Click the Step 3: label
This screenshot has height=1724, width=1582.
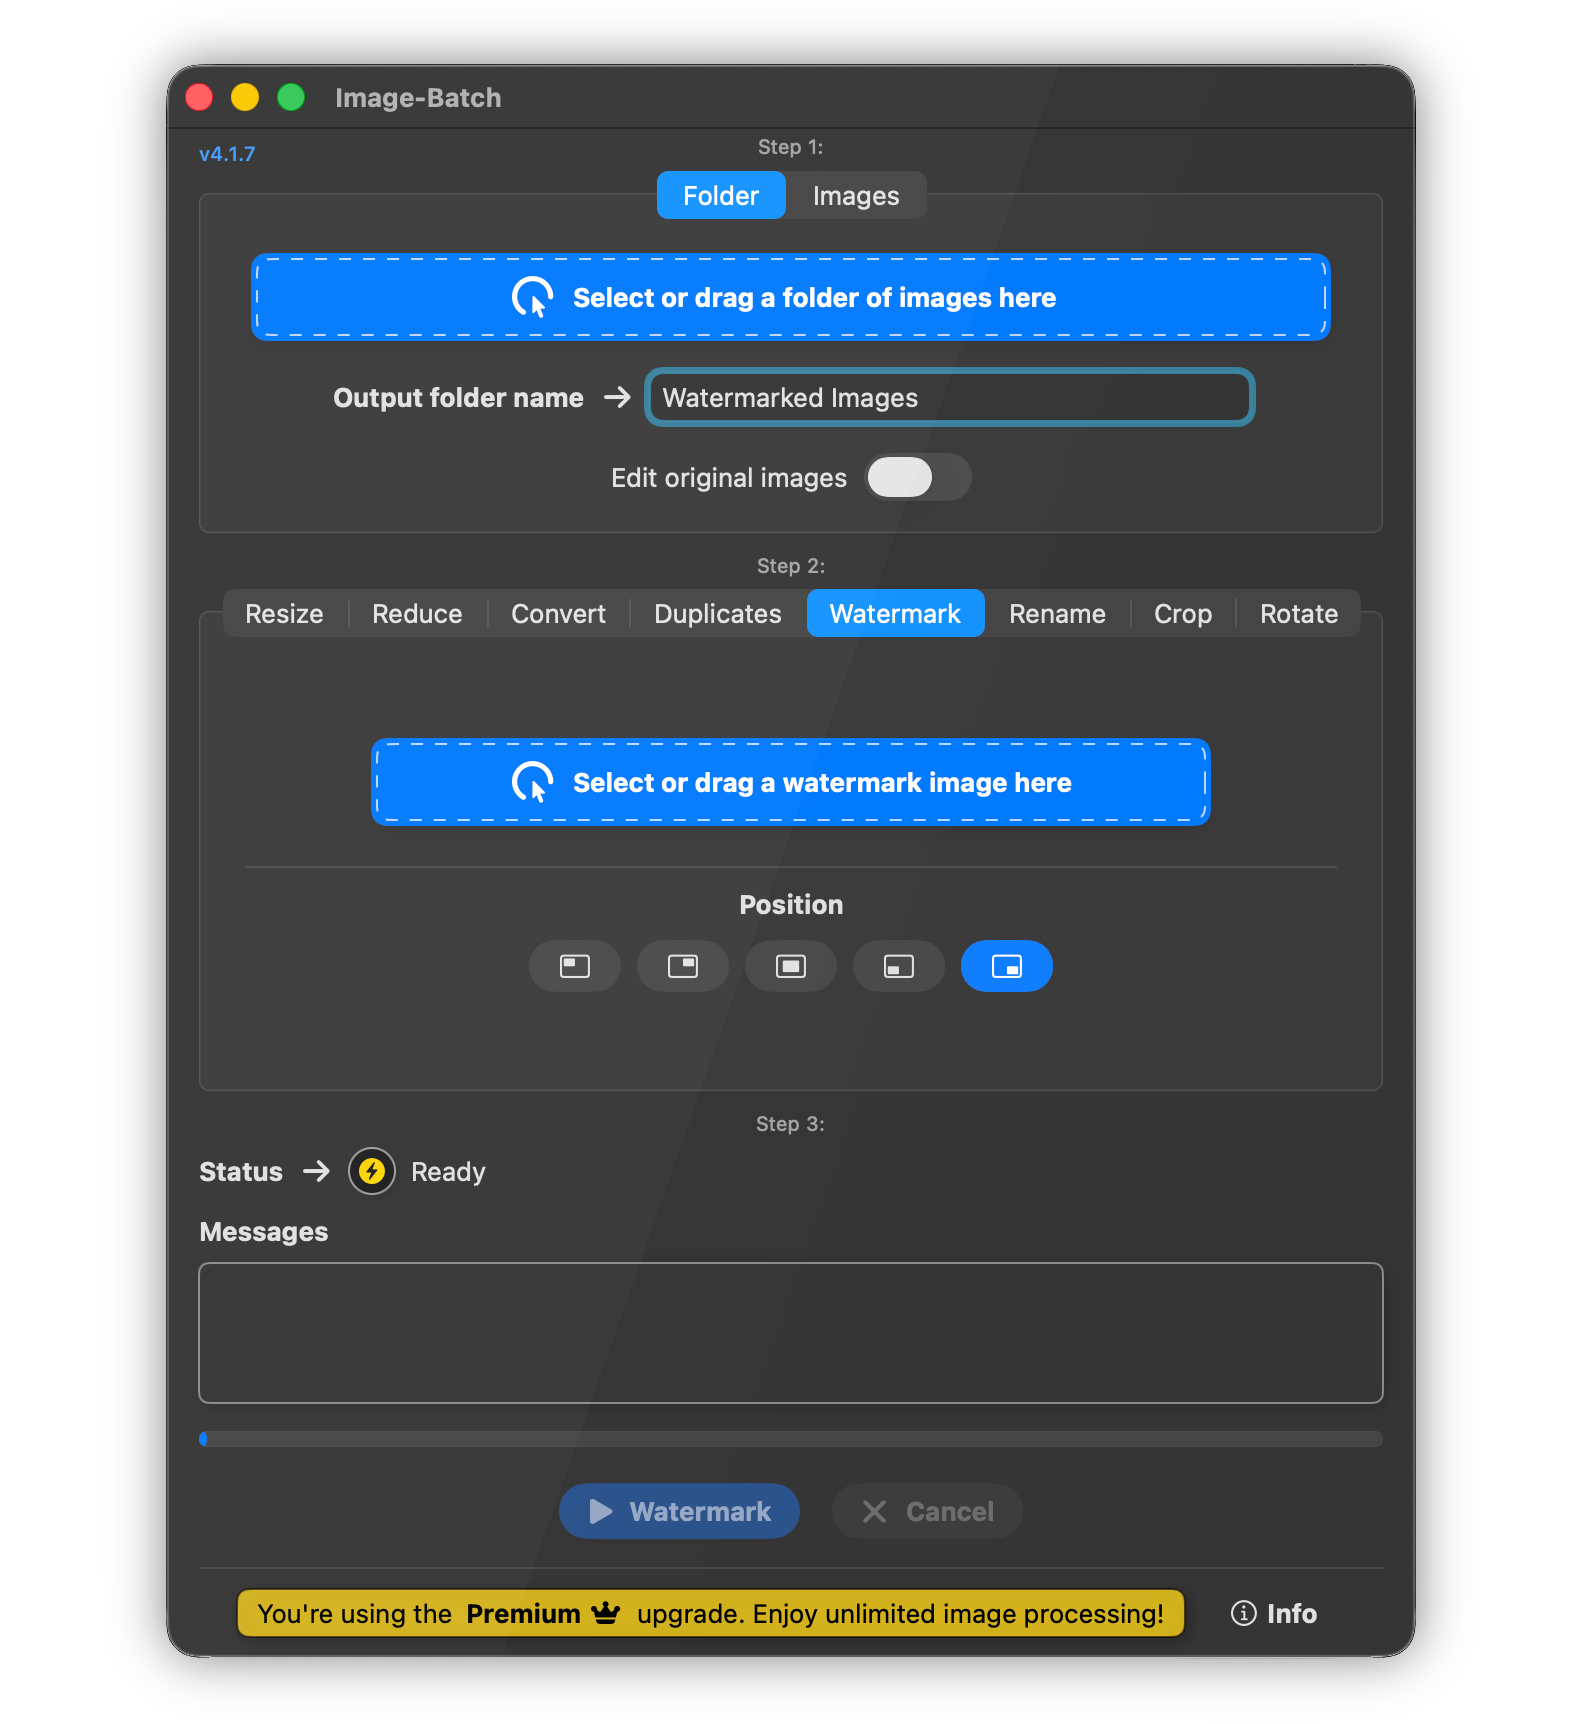[x=790, y=1124]
